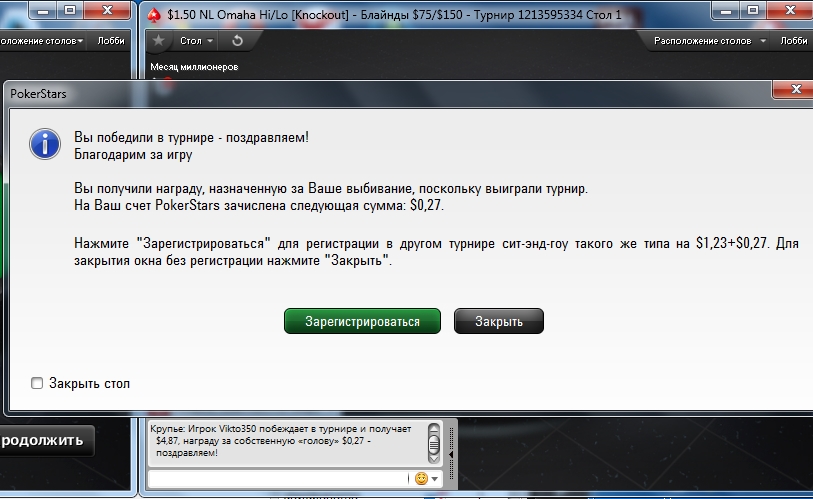The image size is (813, 499).
Task: Collapse the chat panel with the side arrow
Action: click(451, 454)
